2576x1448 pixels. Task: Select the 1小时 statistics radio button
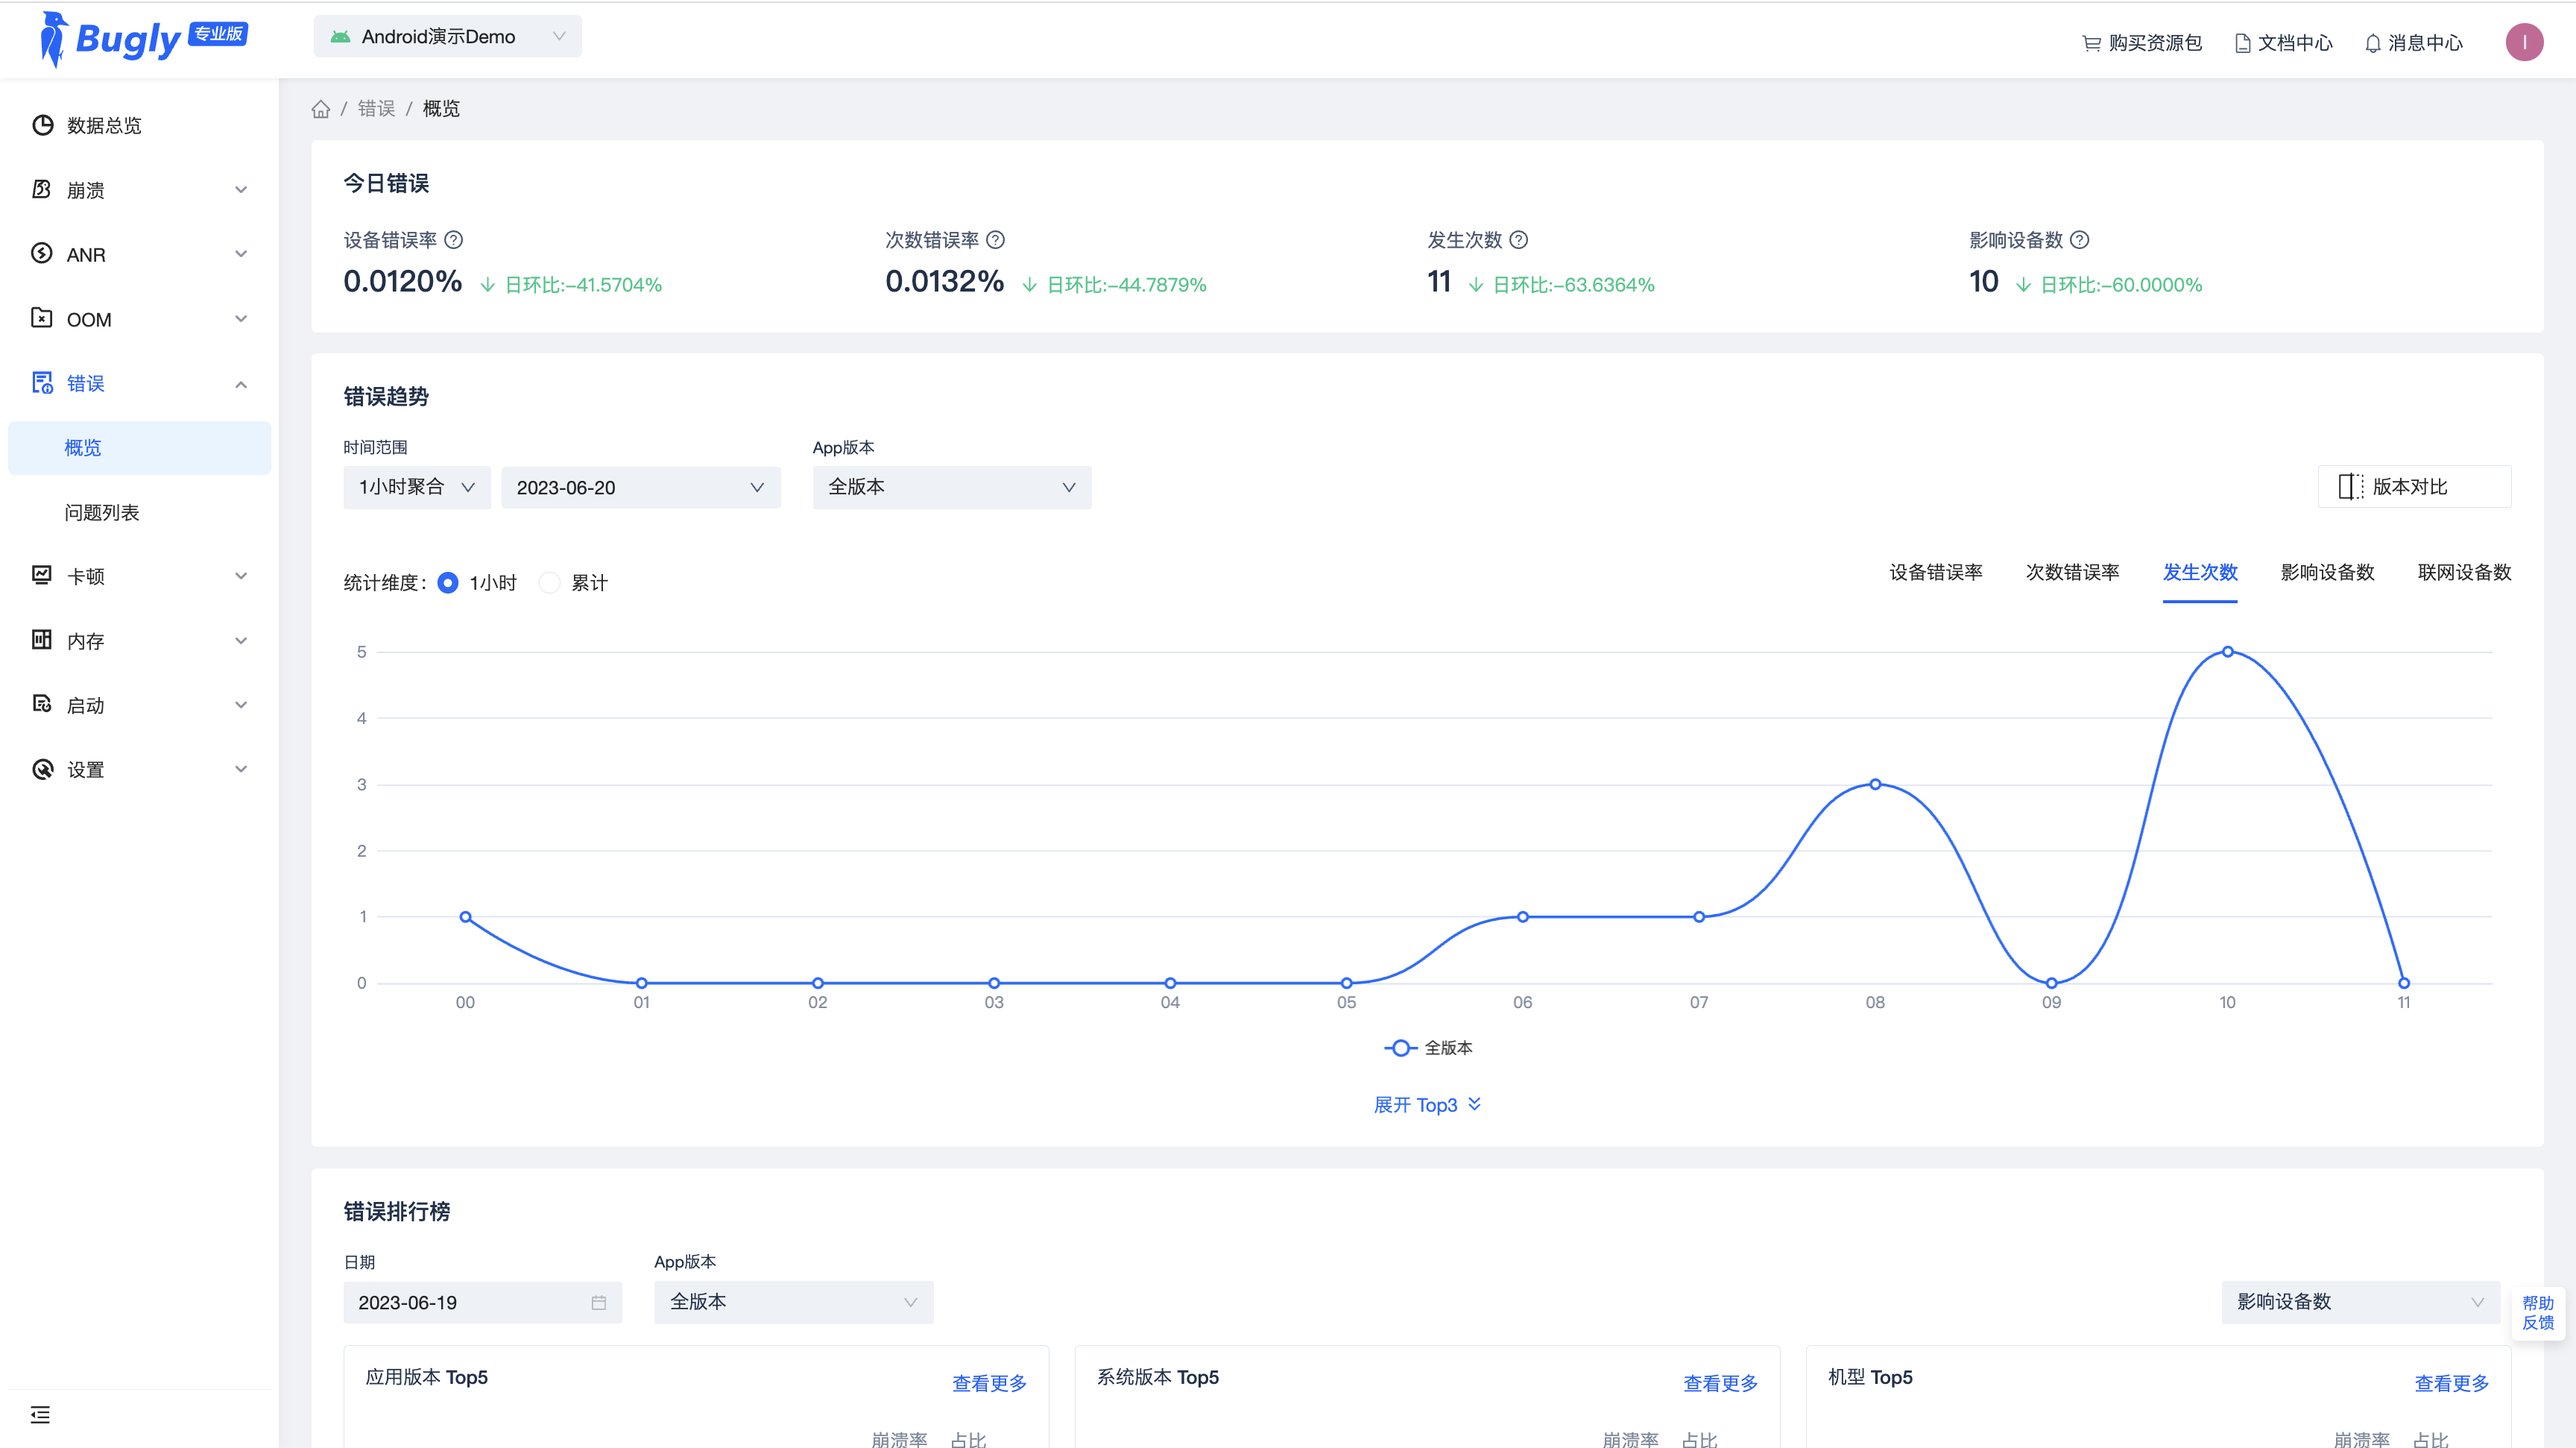(448, 583)
